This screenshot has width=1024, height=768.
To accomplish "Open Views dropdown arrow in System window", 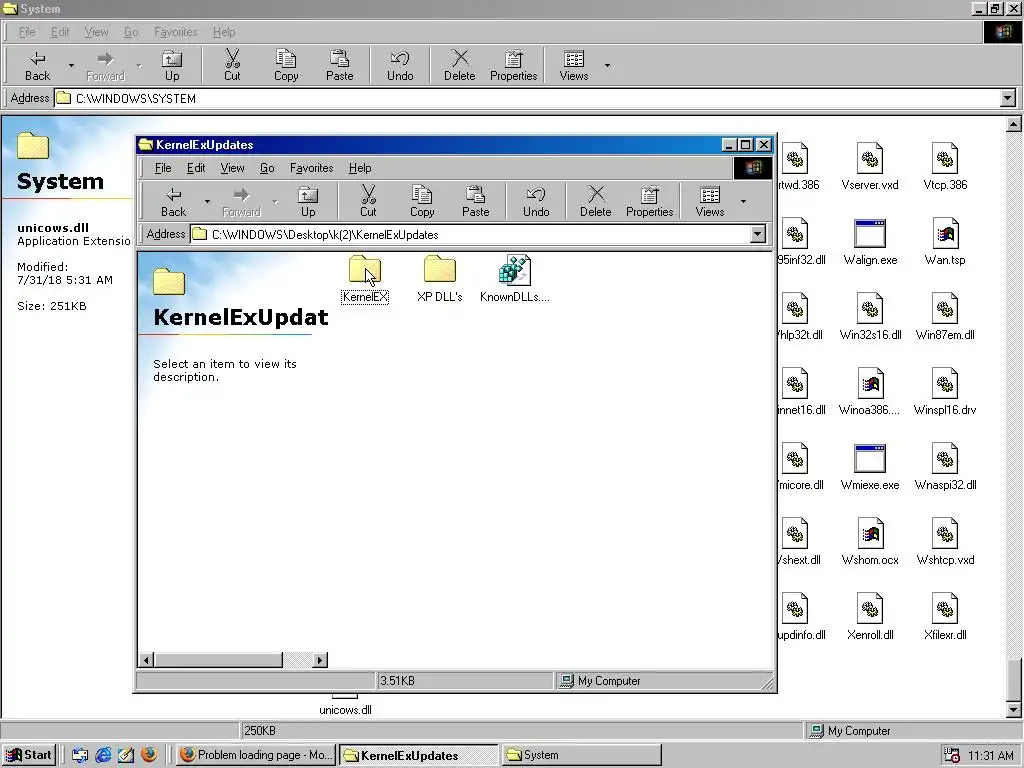I will point(607,66).
